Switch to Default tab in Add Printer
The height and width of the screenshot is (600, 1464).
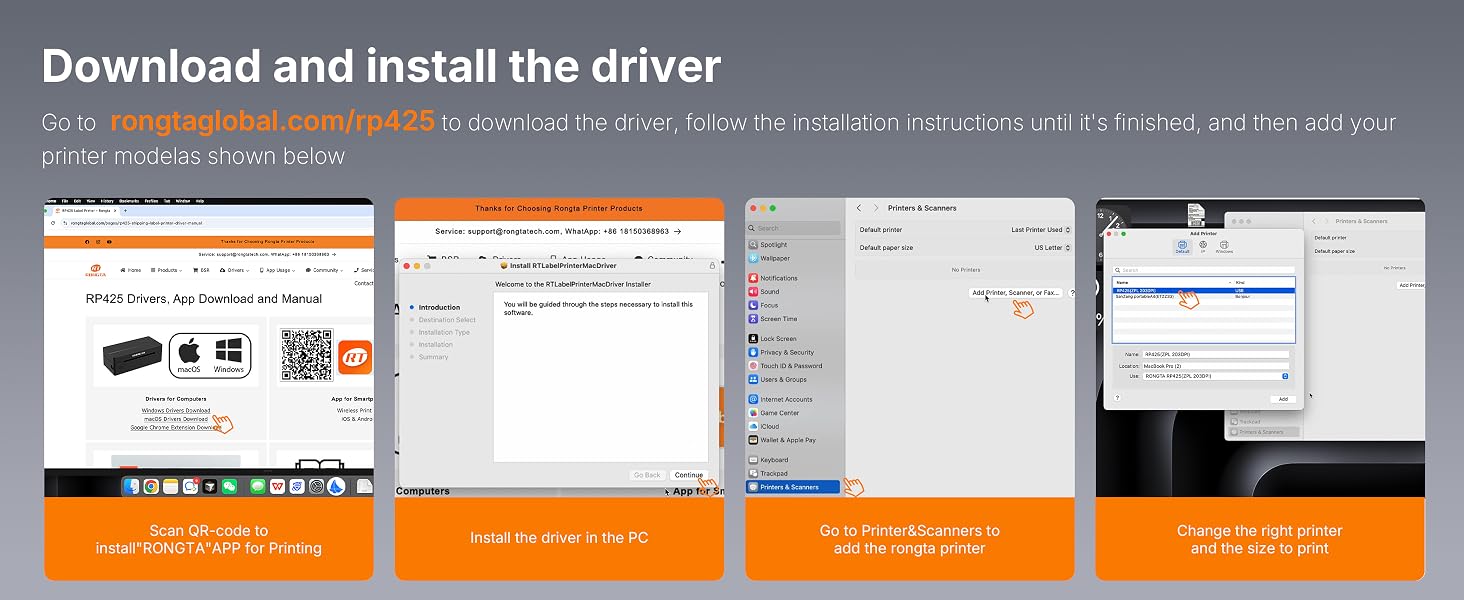pos(1182,246)
